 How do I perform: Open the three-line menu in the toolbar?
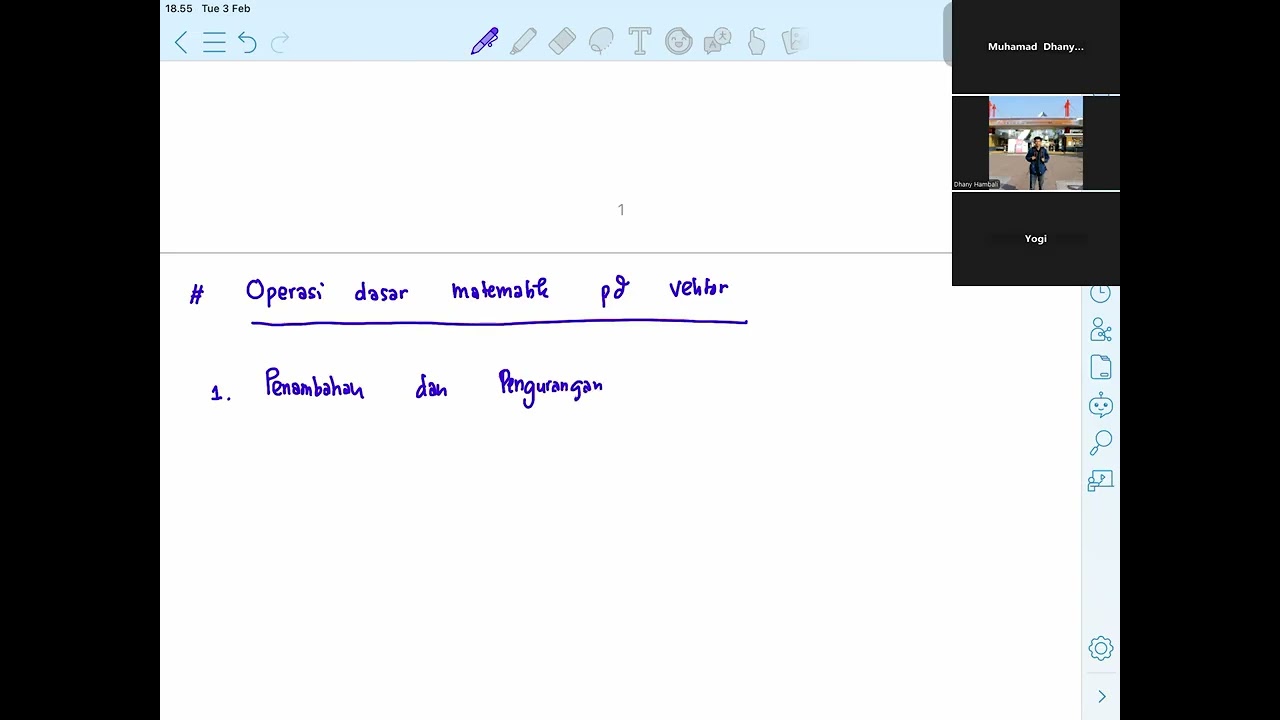click(214, 42)
